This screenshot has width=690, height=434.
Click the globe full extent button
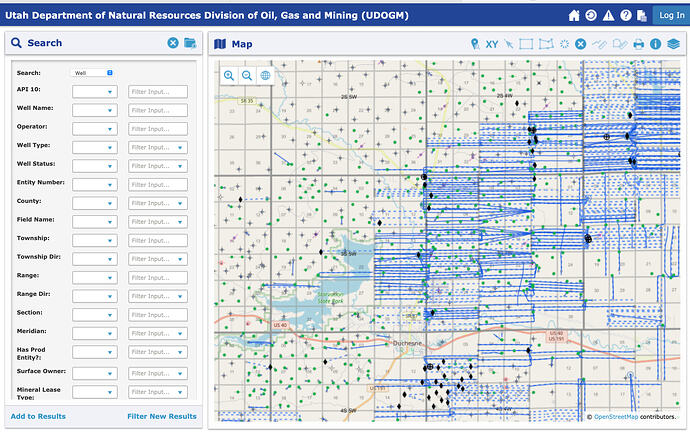[265, 76]
